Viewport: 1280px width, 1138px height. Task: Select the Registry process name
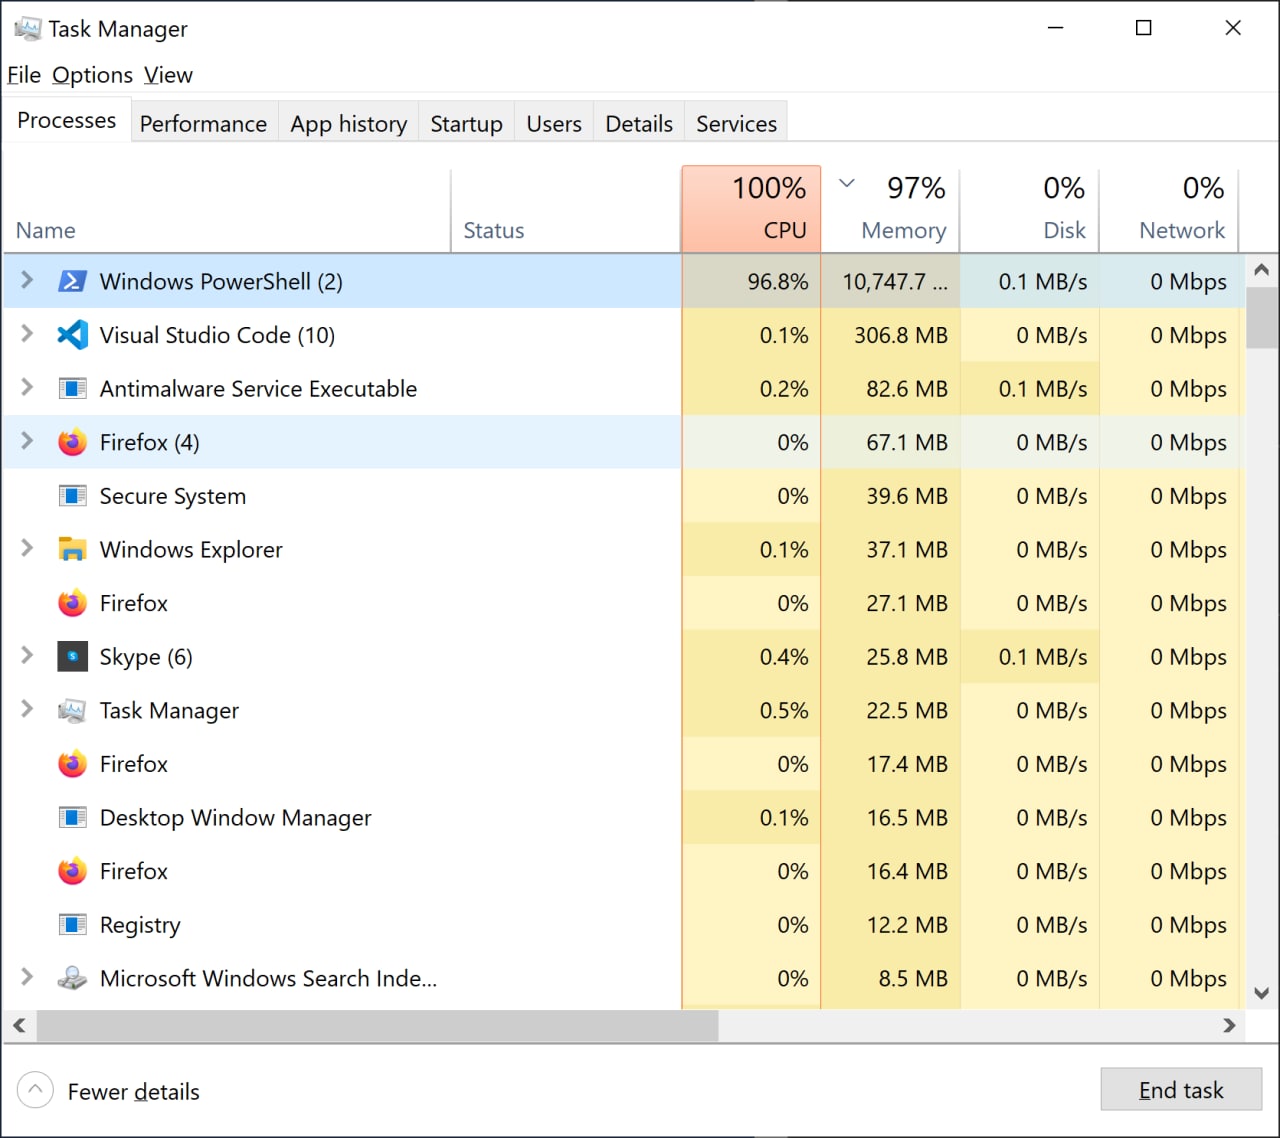point(140,925)
